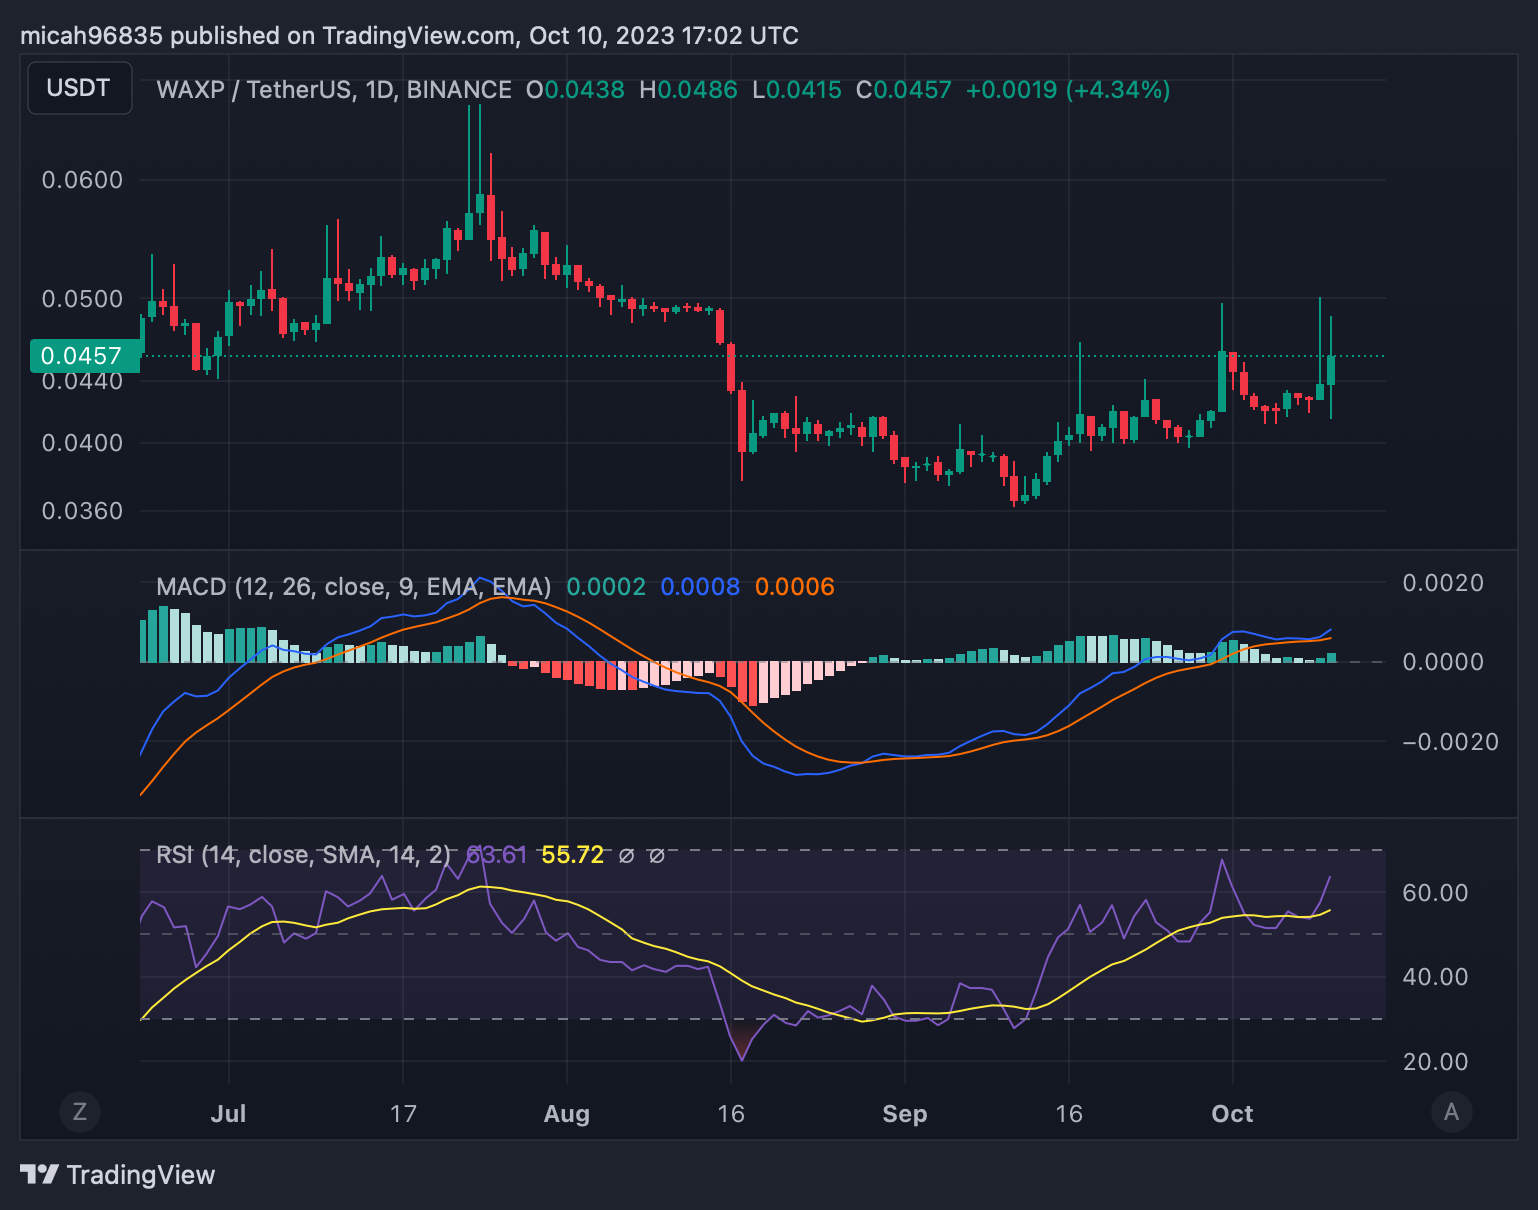Click the 0.0360 price axis label

(x=82, y=511)
